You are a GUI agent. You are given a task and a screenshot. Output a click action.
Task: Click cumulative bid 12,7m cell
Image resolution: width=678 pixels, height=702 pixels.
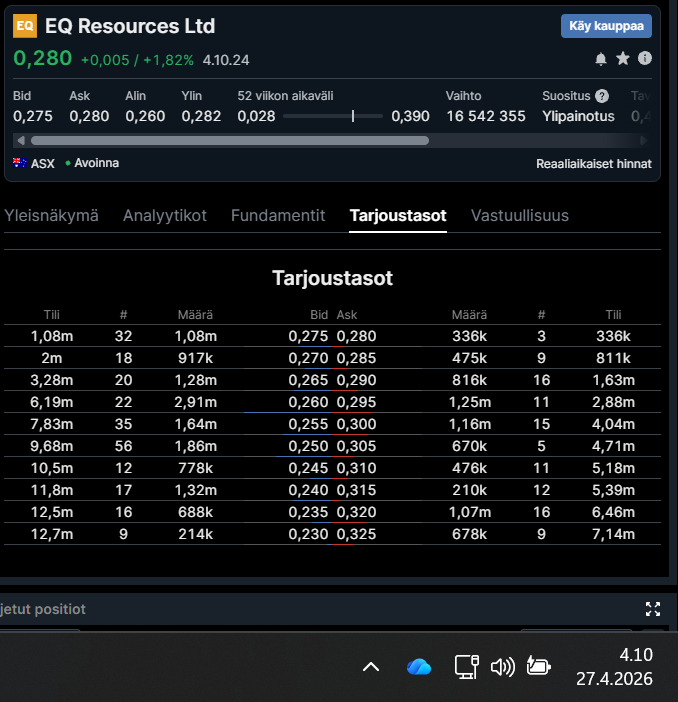point(51,534)
